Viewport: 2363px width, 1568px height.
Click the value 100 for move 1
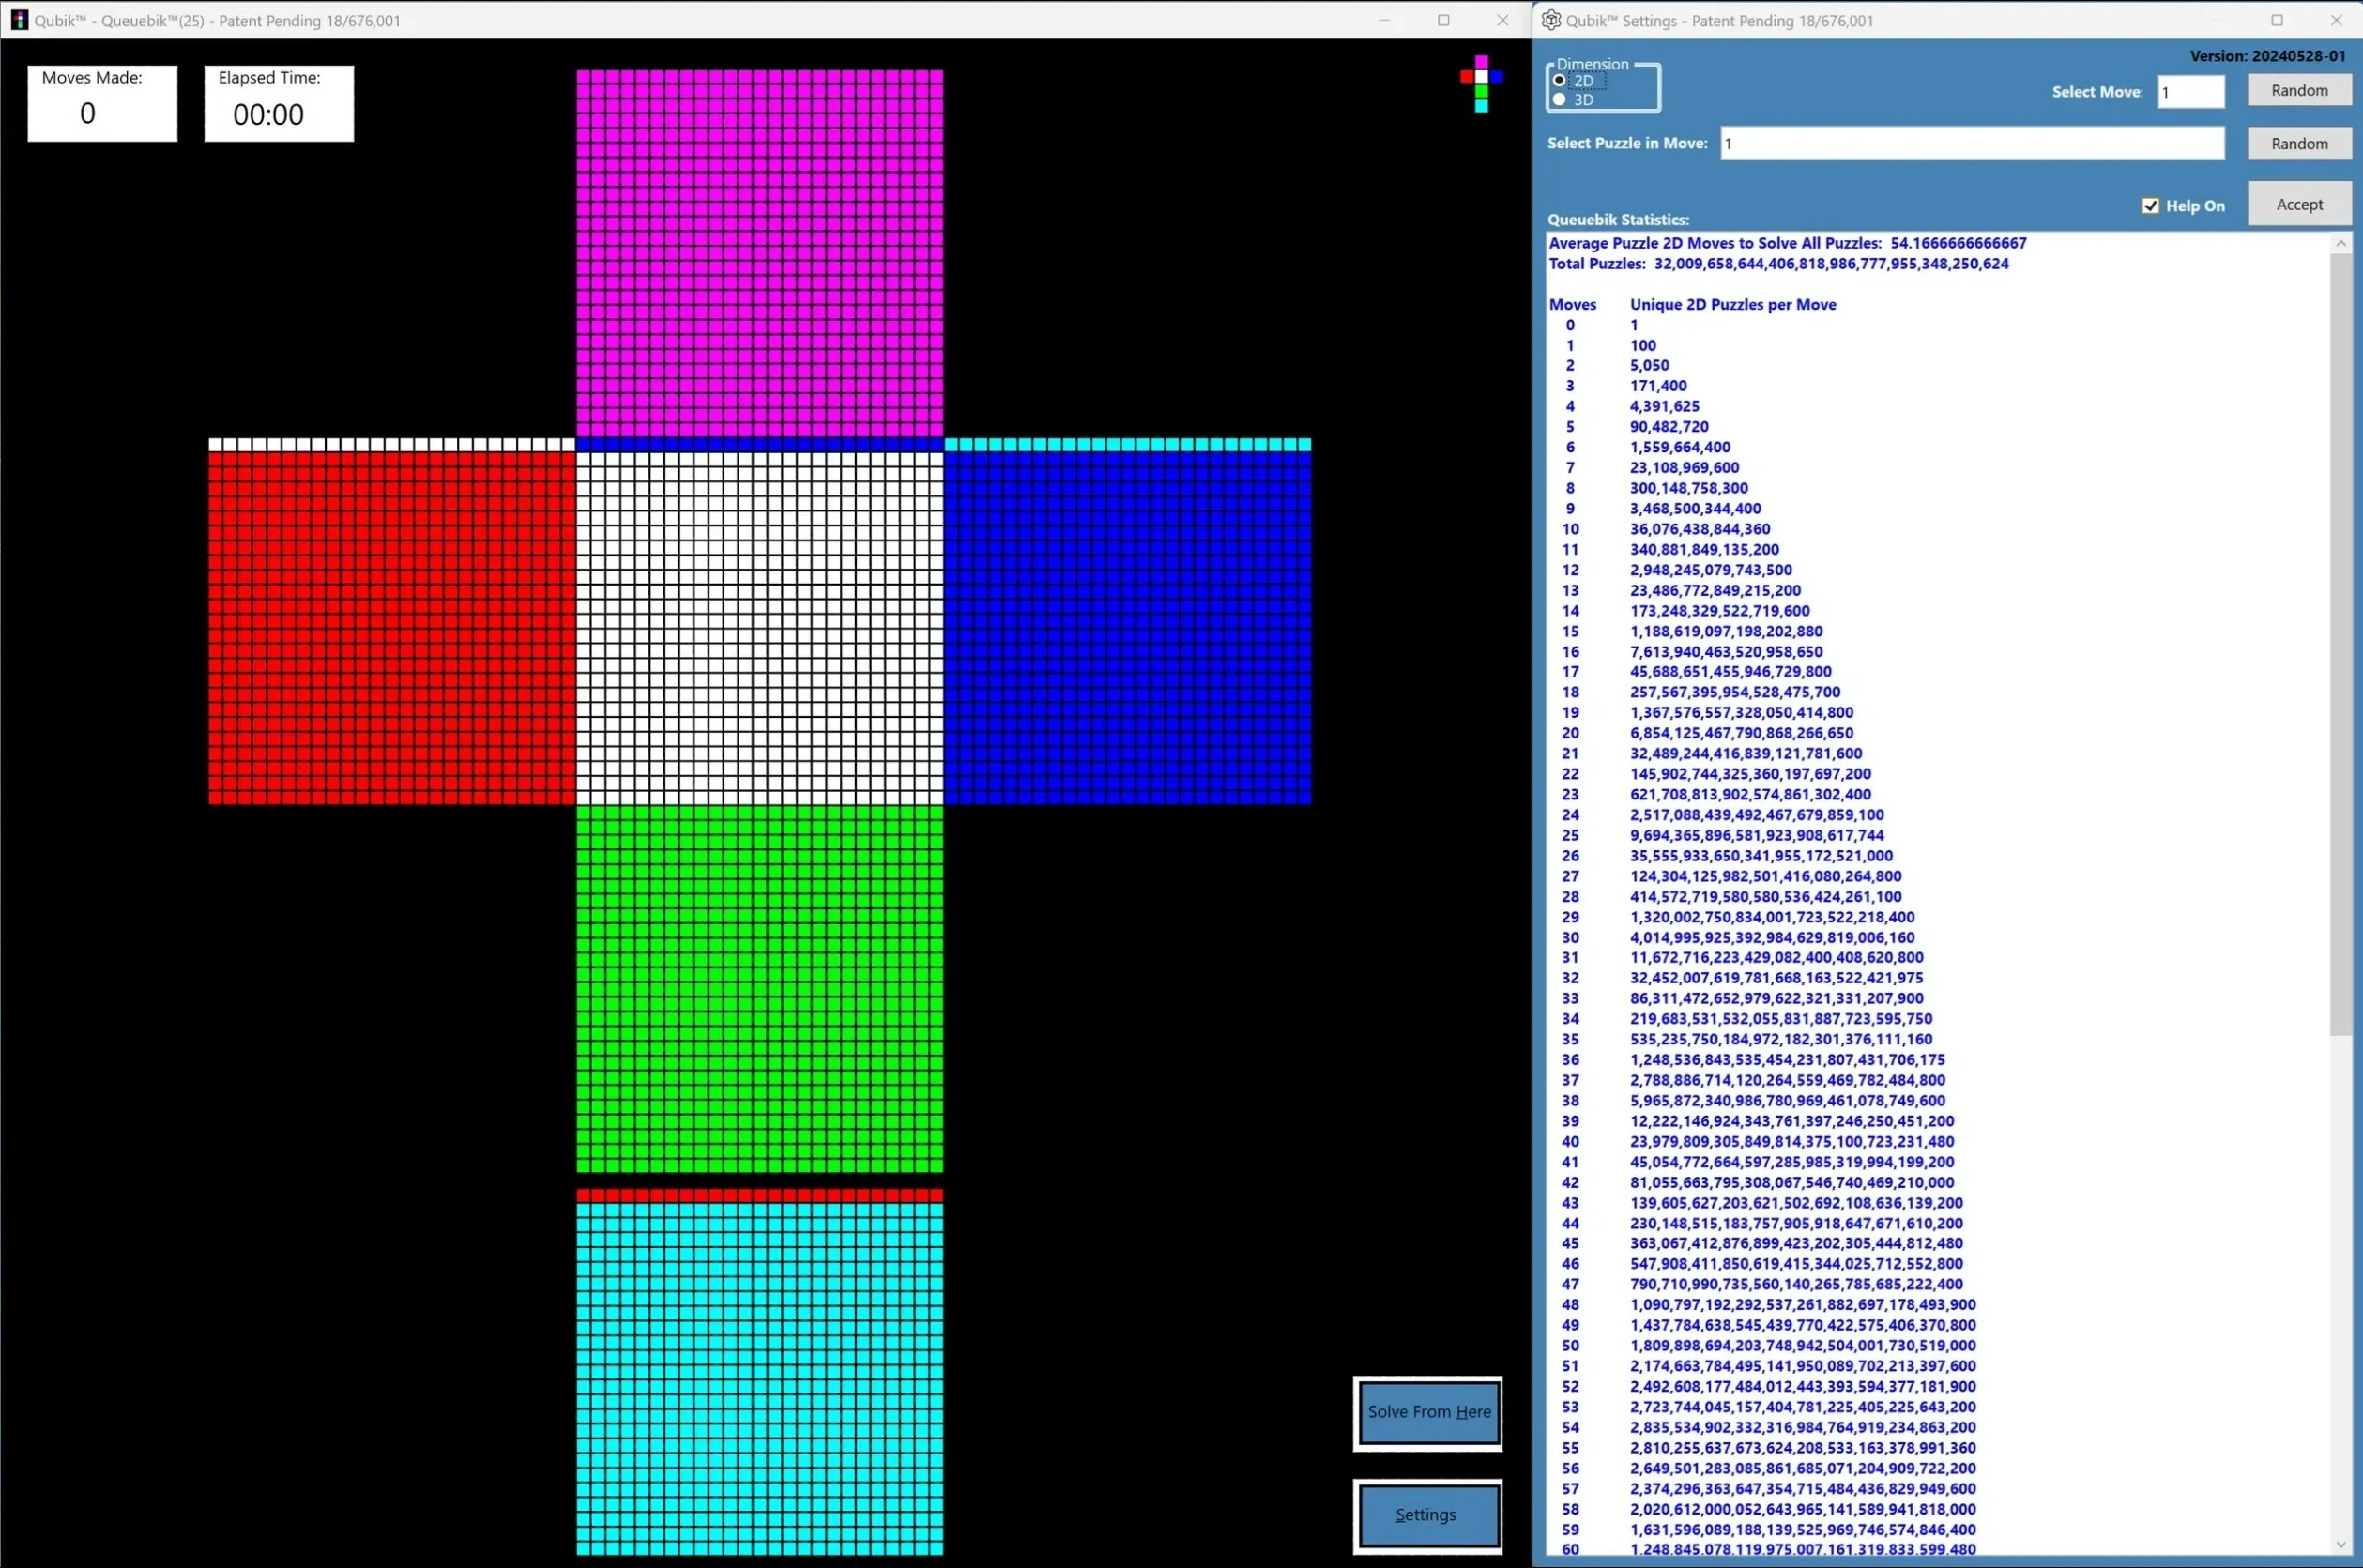[x=1642, y=345]
